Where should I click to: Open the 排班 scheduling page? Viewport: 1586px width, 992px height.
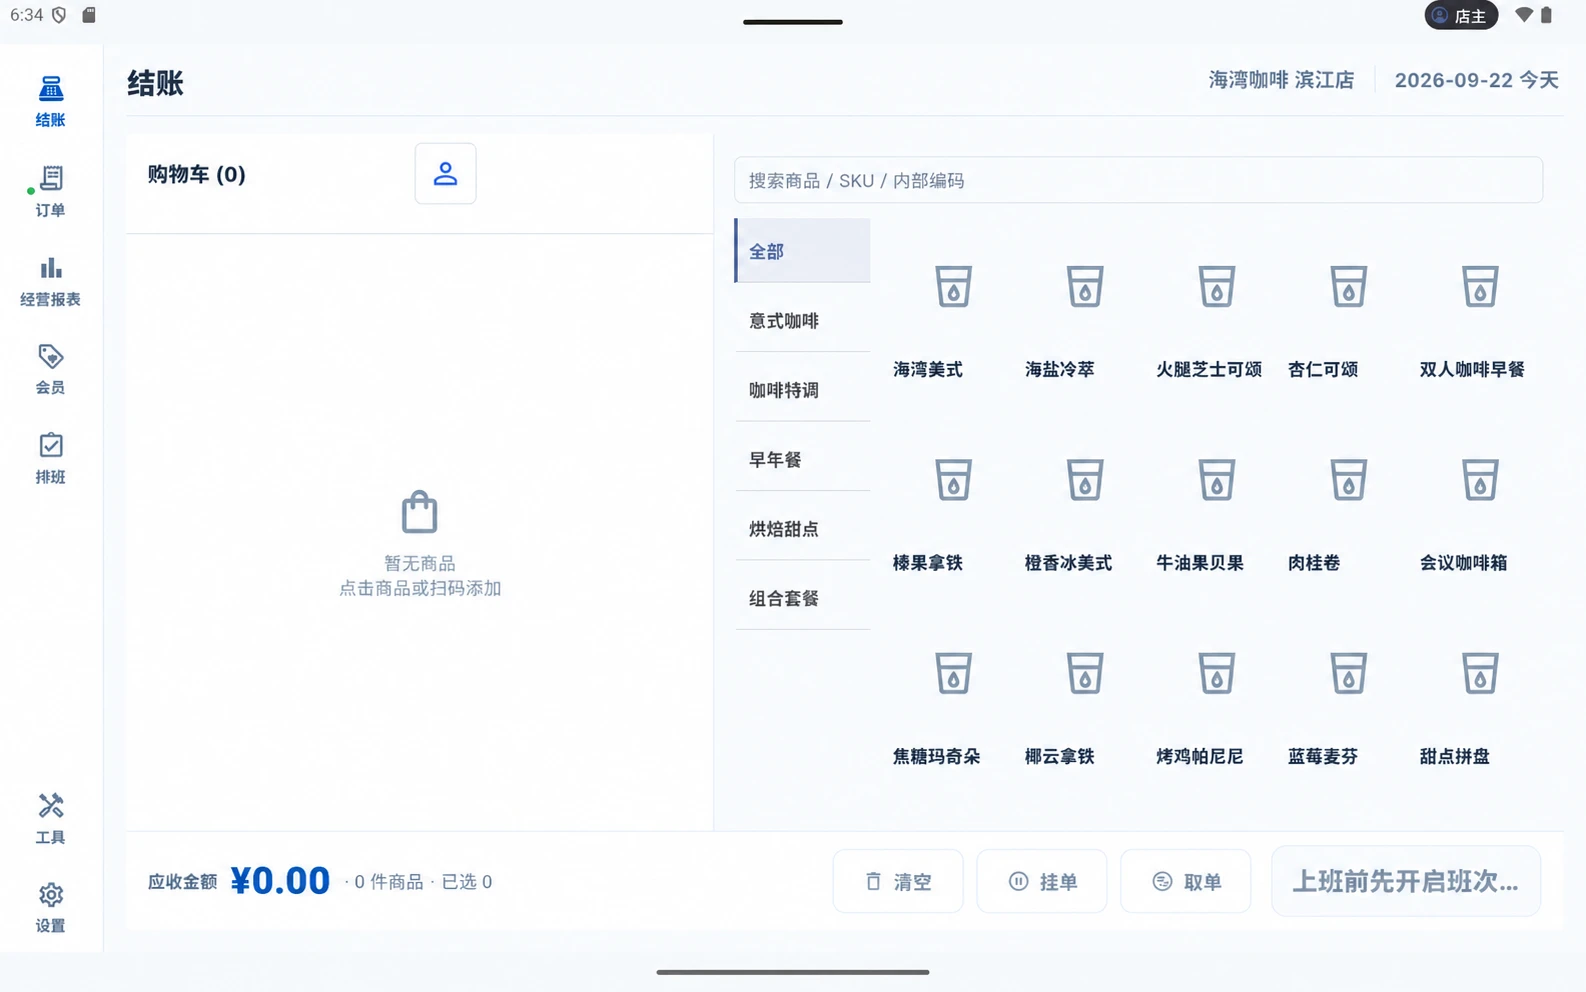click(50, 458)
